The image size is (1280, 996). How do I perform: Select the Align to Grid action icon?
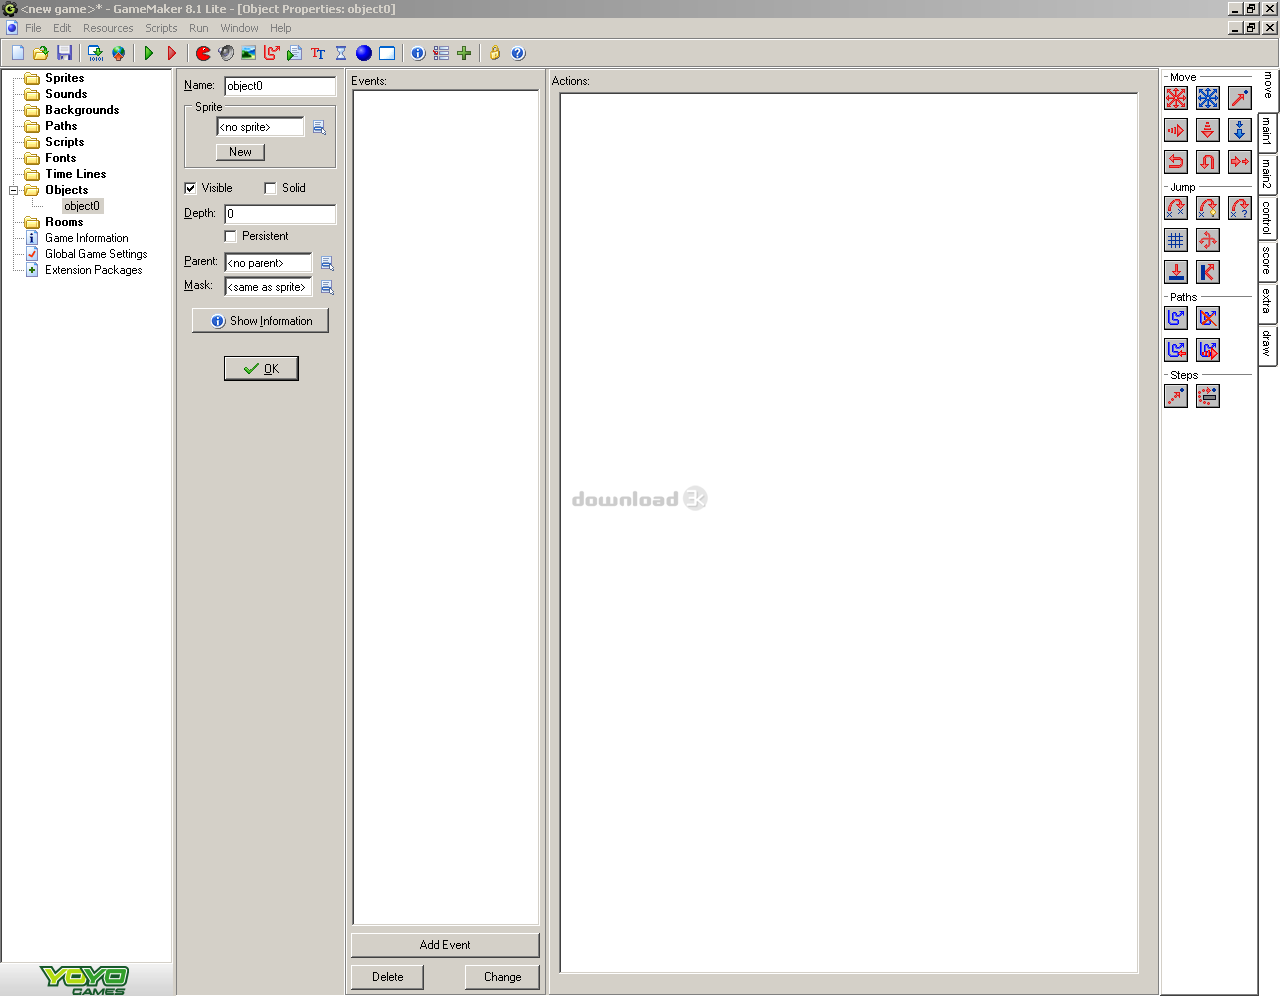(1176, 240)
